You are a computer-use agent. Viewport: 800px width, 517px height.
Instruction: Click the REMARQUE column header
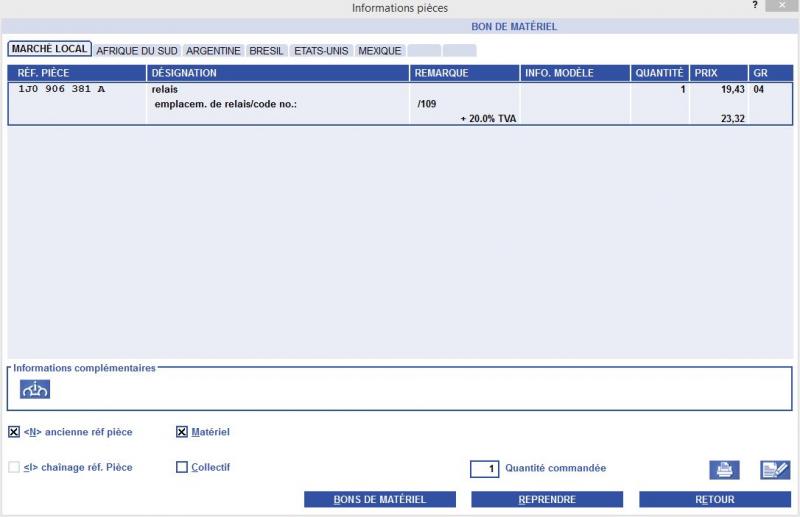click(x=465, y=73)
